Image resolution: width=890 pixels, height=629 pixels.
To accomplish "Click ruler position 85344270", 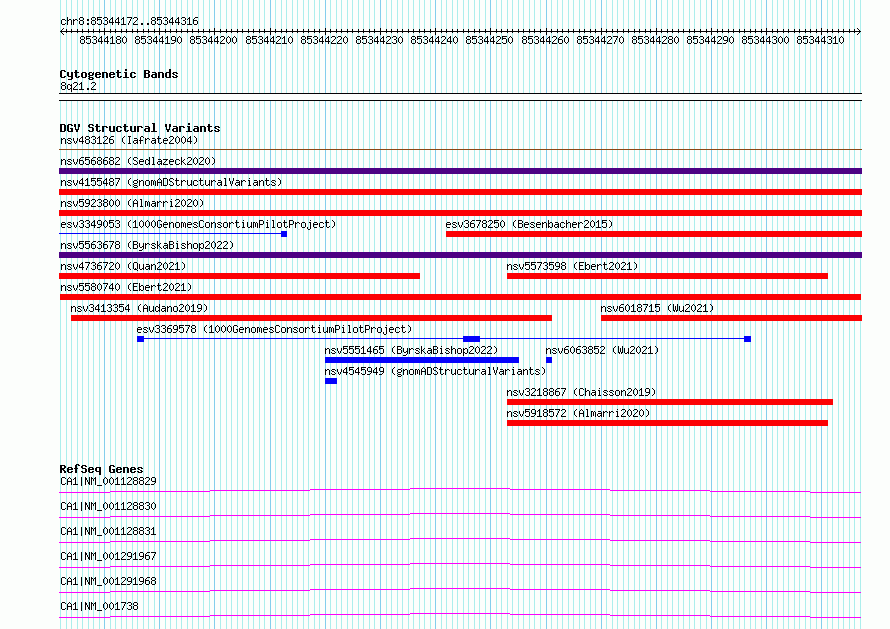I will [x=600, y=40].
